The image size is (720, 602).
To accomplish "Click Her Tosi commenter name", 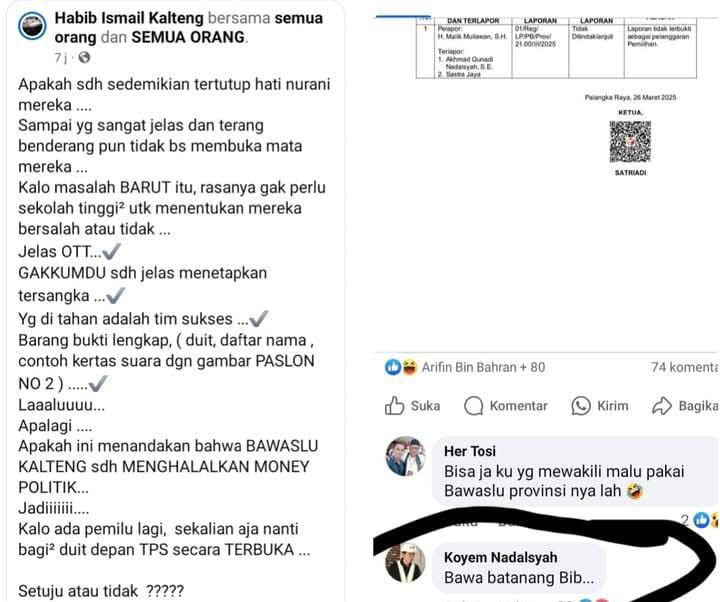I will [470, 451].
